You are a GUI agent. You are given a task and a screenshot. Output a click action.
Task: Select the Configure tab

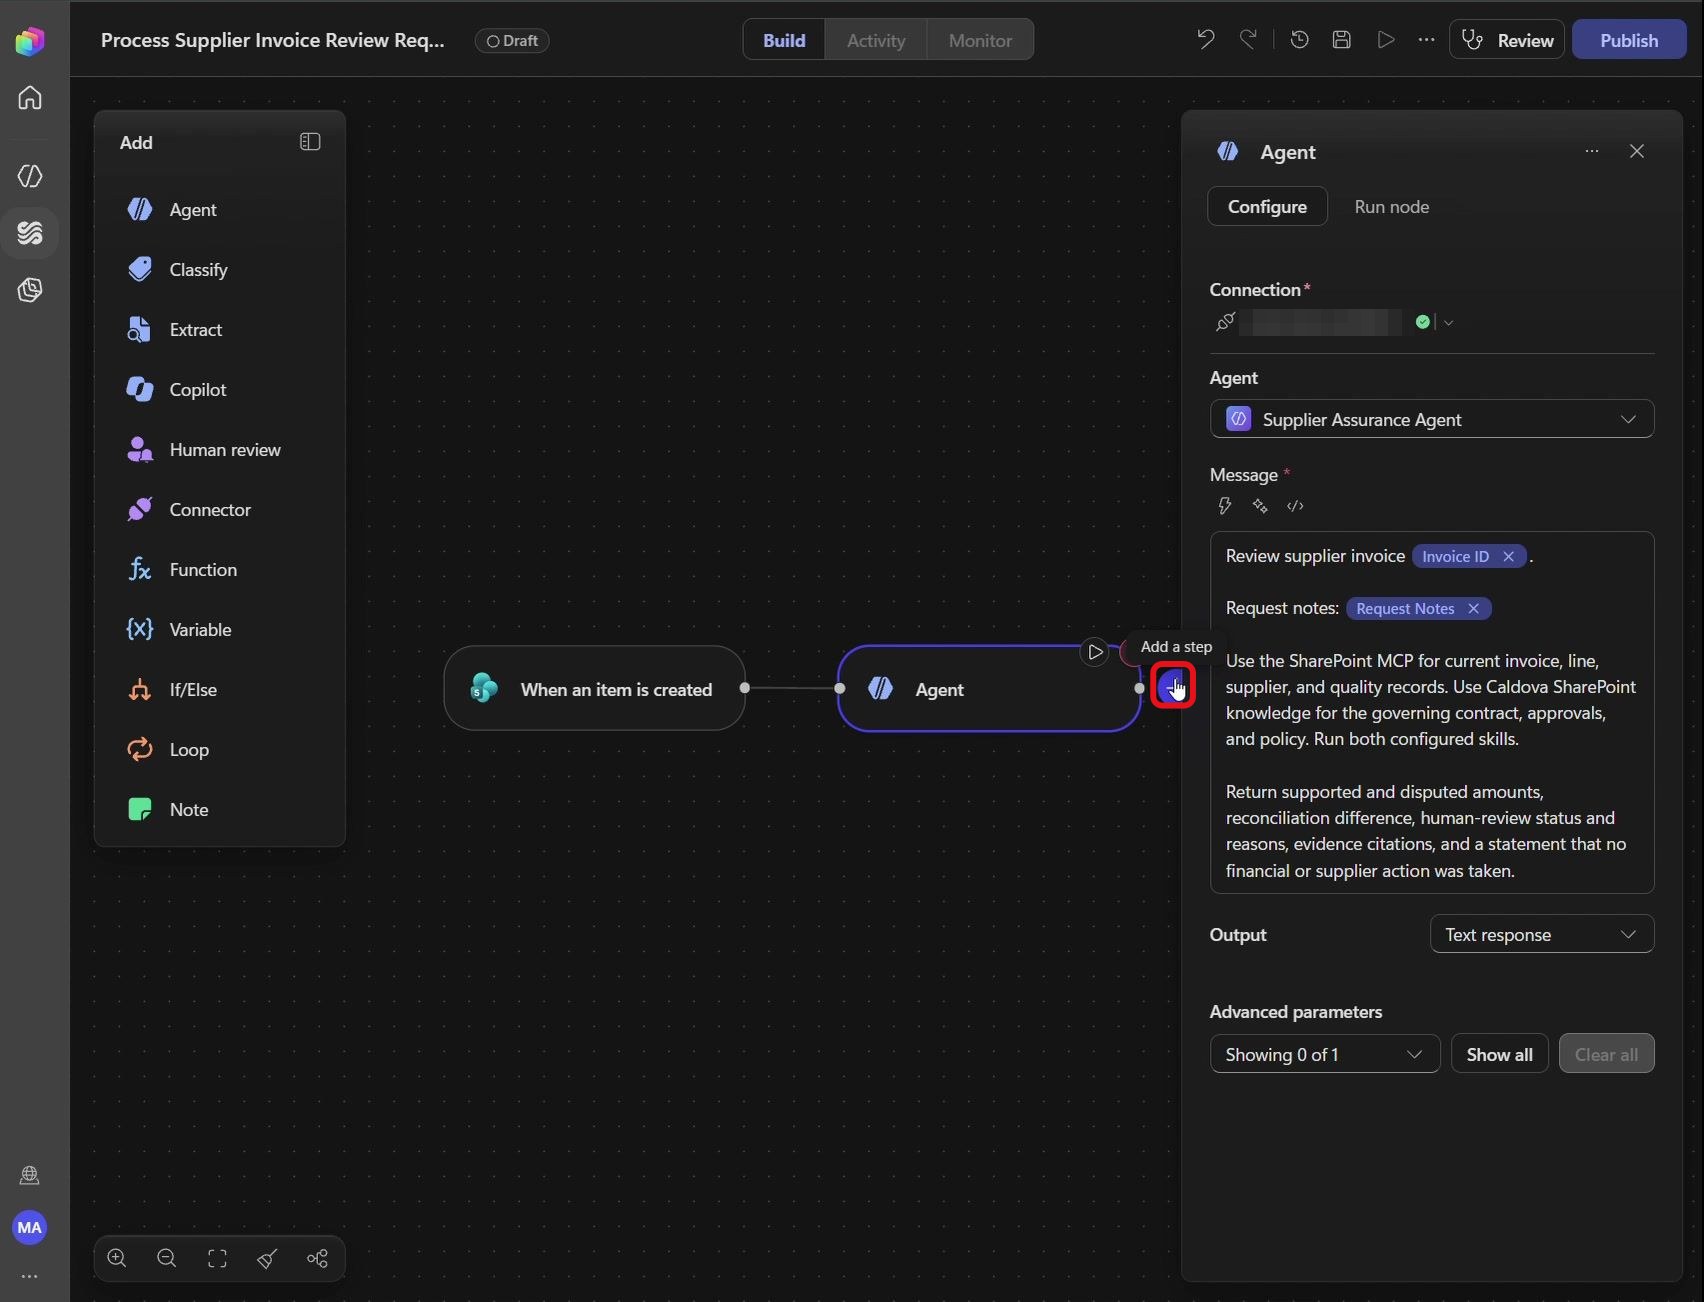[x=1267, y=207]
